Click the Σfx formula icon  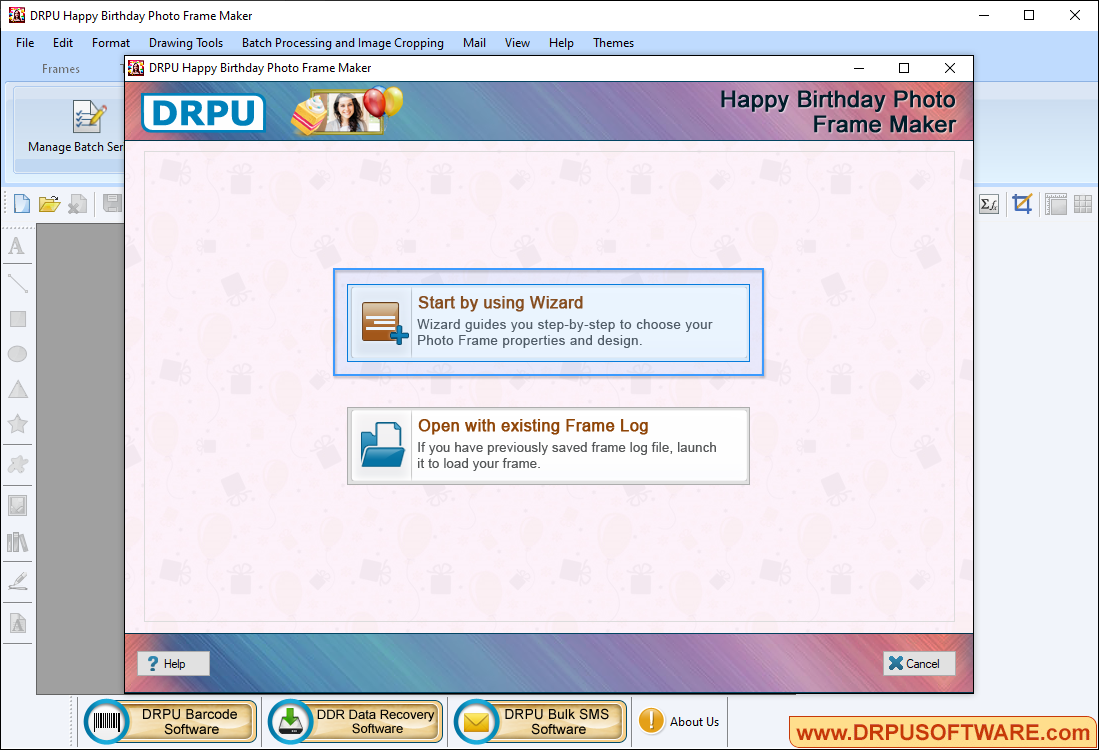(x=989, y=204)
